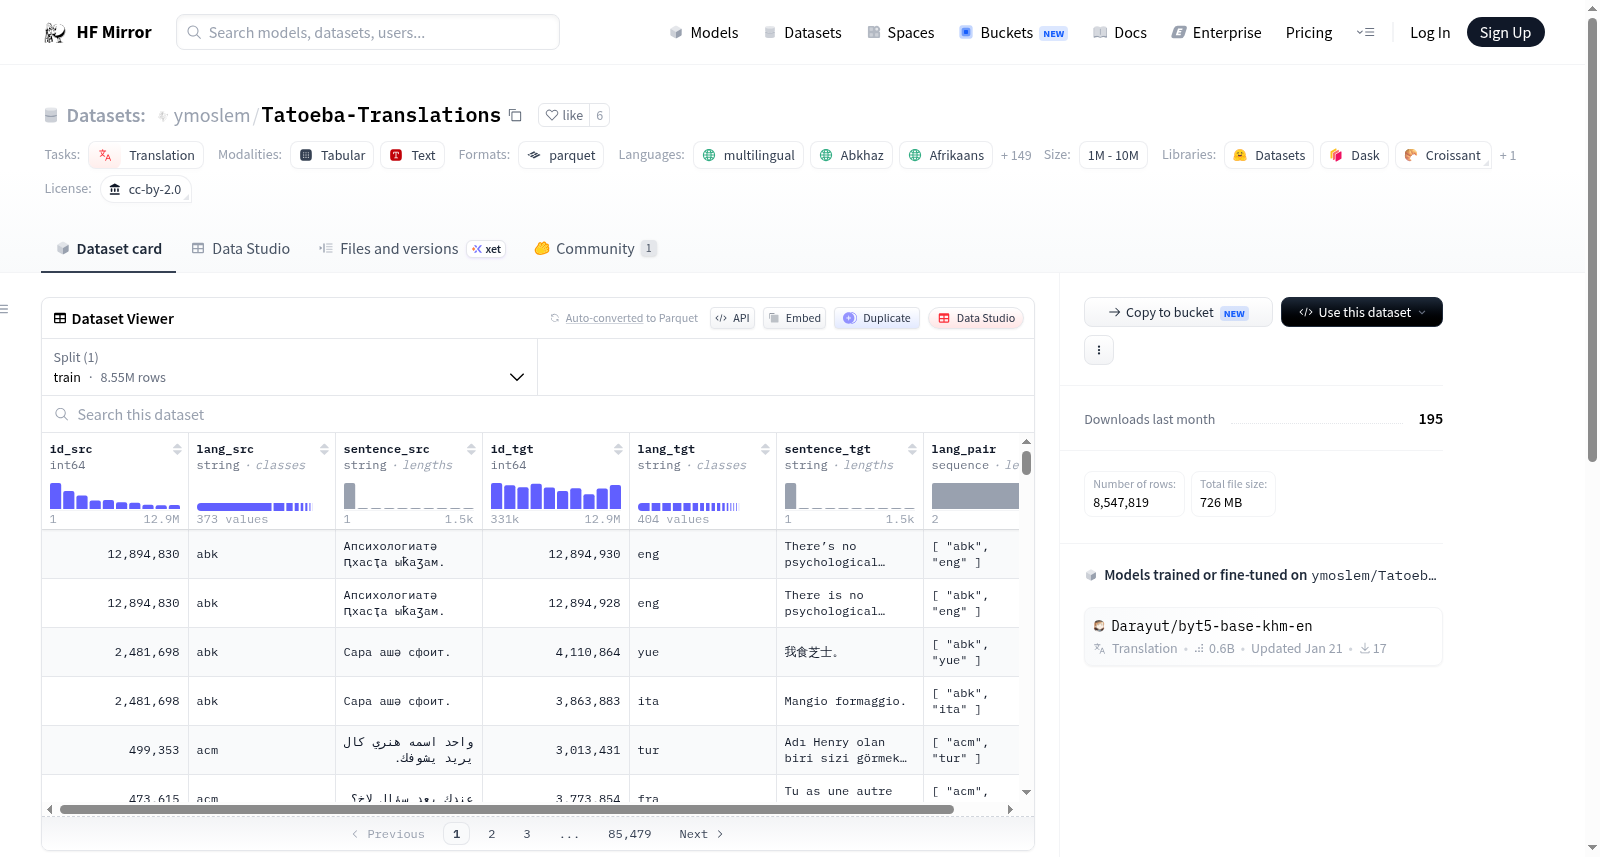
Task: Open Docs in the top navigation
Action: (x=1120, y=33)
